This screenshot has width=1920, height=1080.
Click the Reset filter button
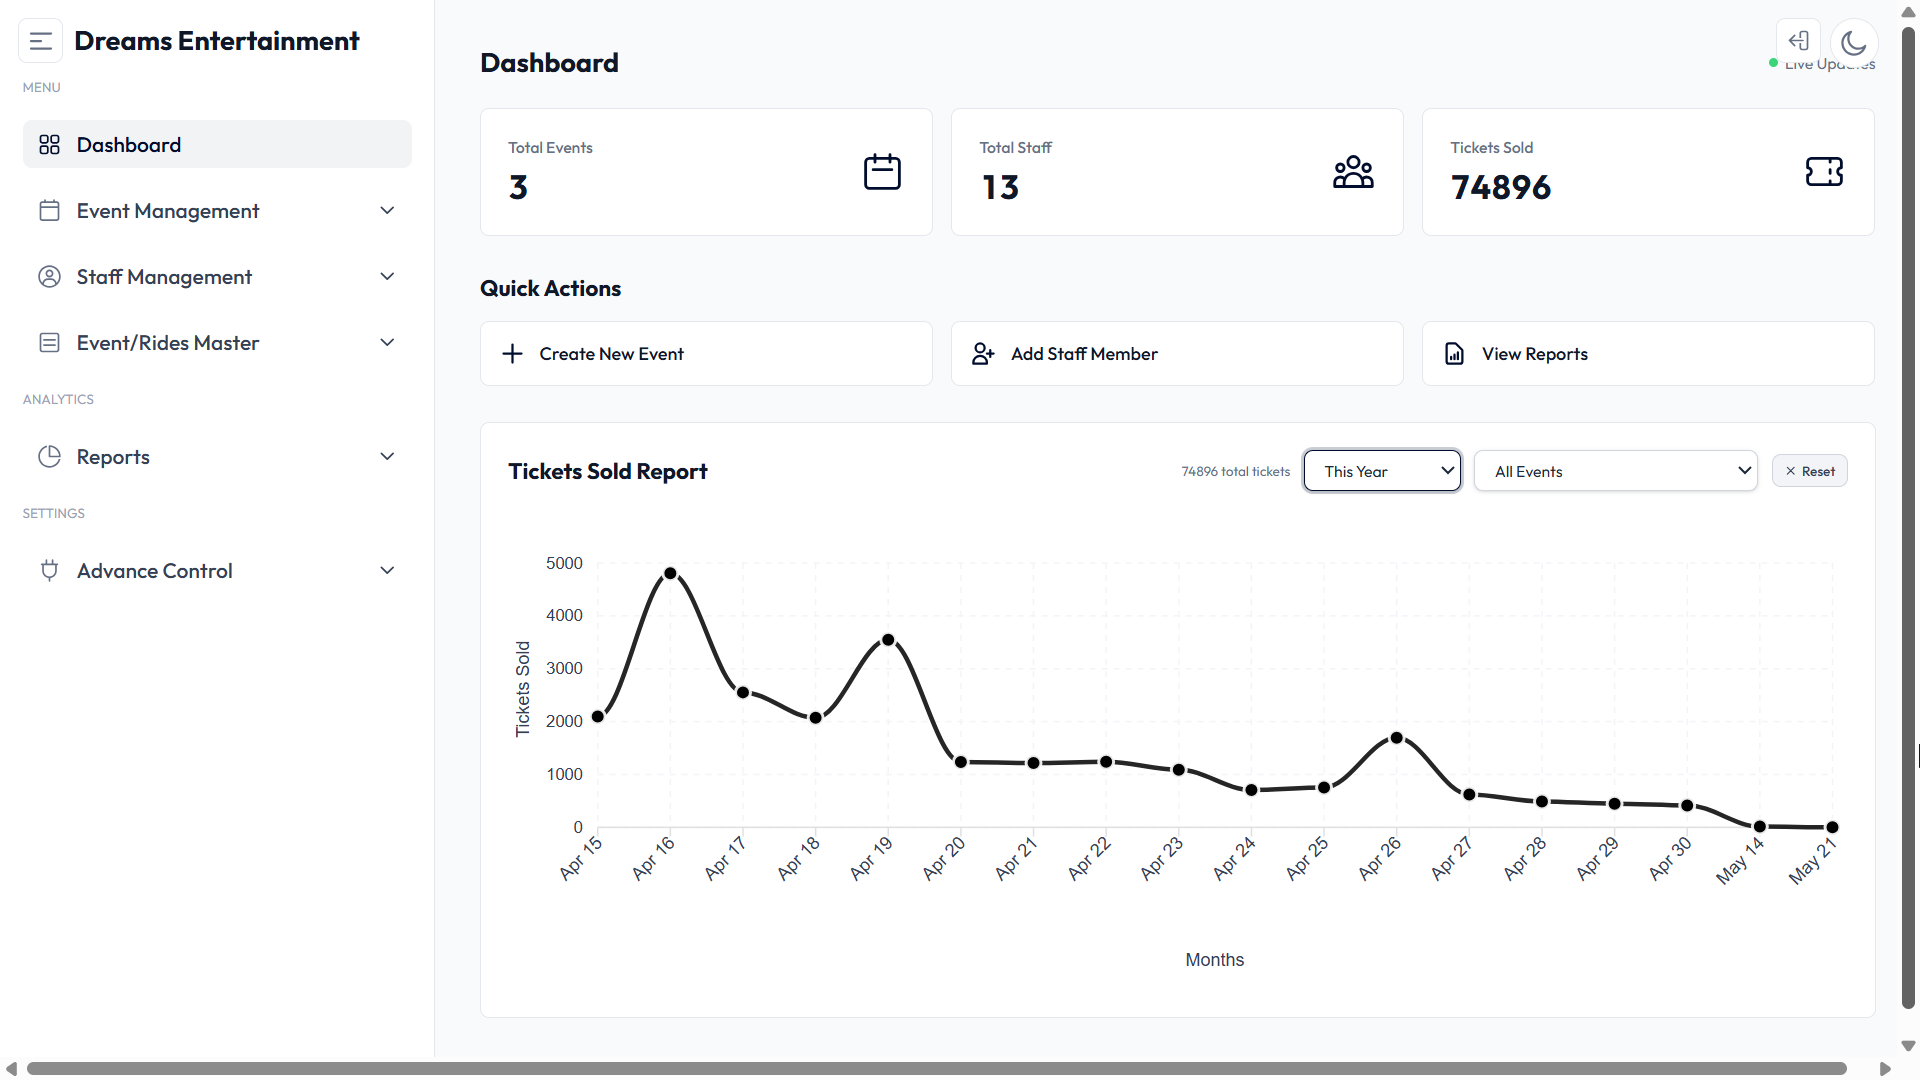(x=1809, y=471)
